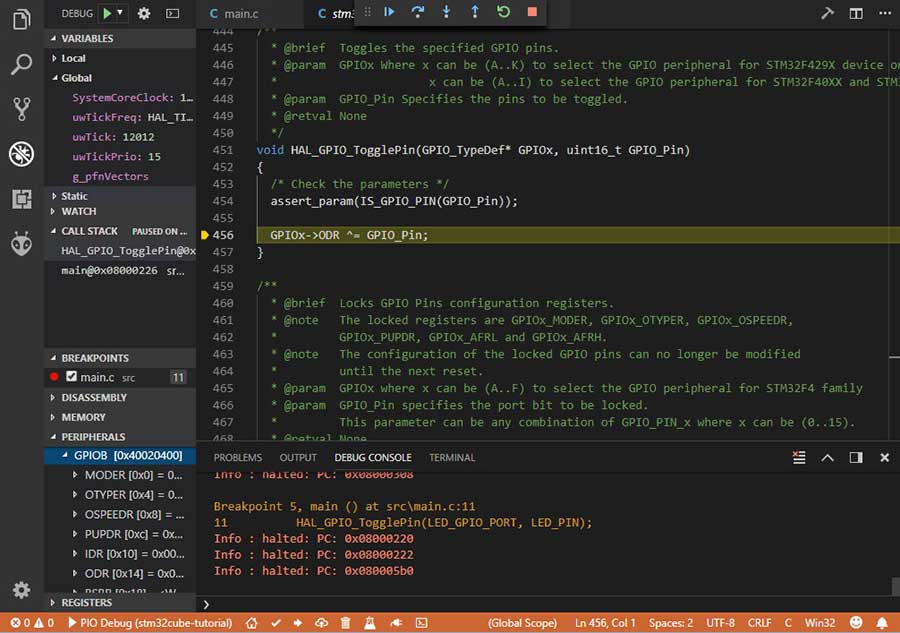900x633 pixels.
Task: Expand the MODER register node
Action: (76, 475)
